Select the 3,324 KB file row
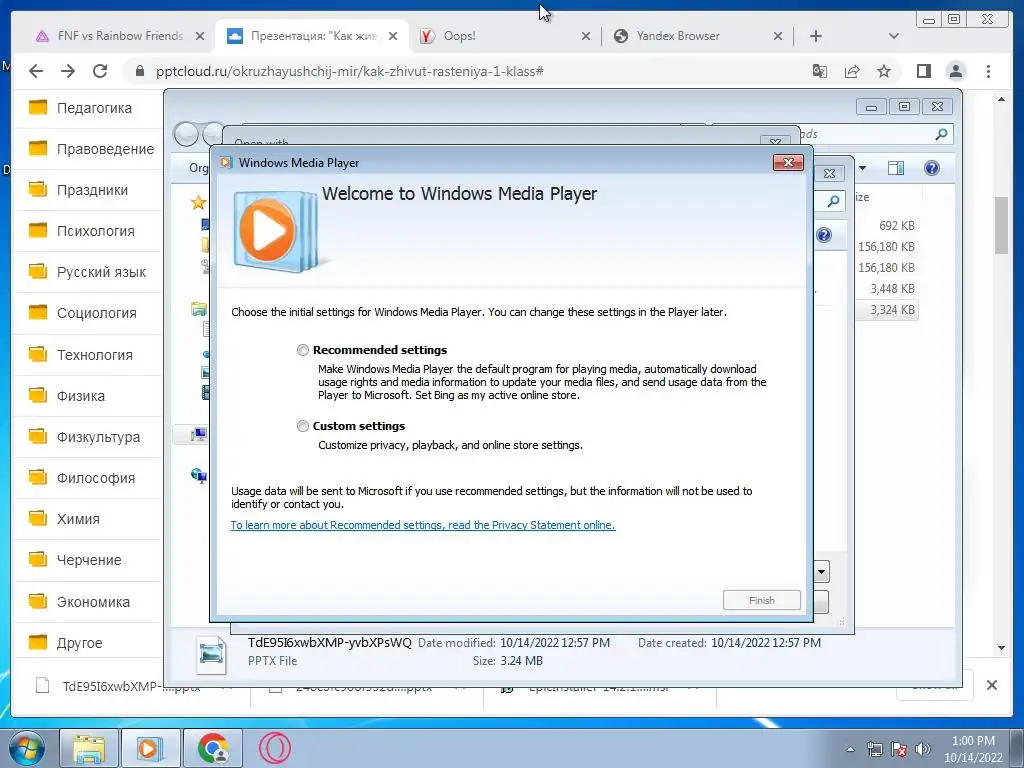The width and height of the screenshot is (1024, 768). click(x=888, y=310)
